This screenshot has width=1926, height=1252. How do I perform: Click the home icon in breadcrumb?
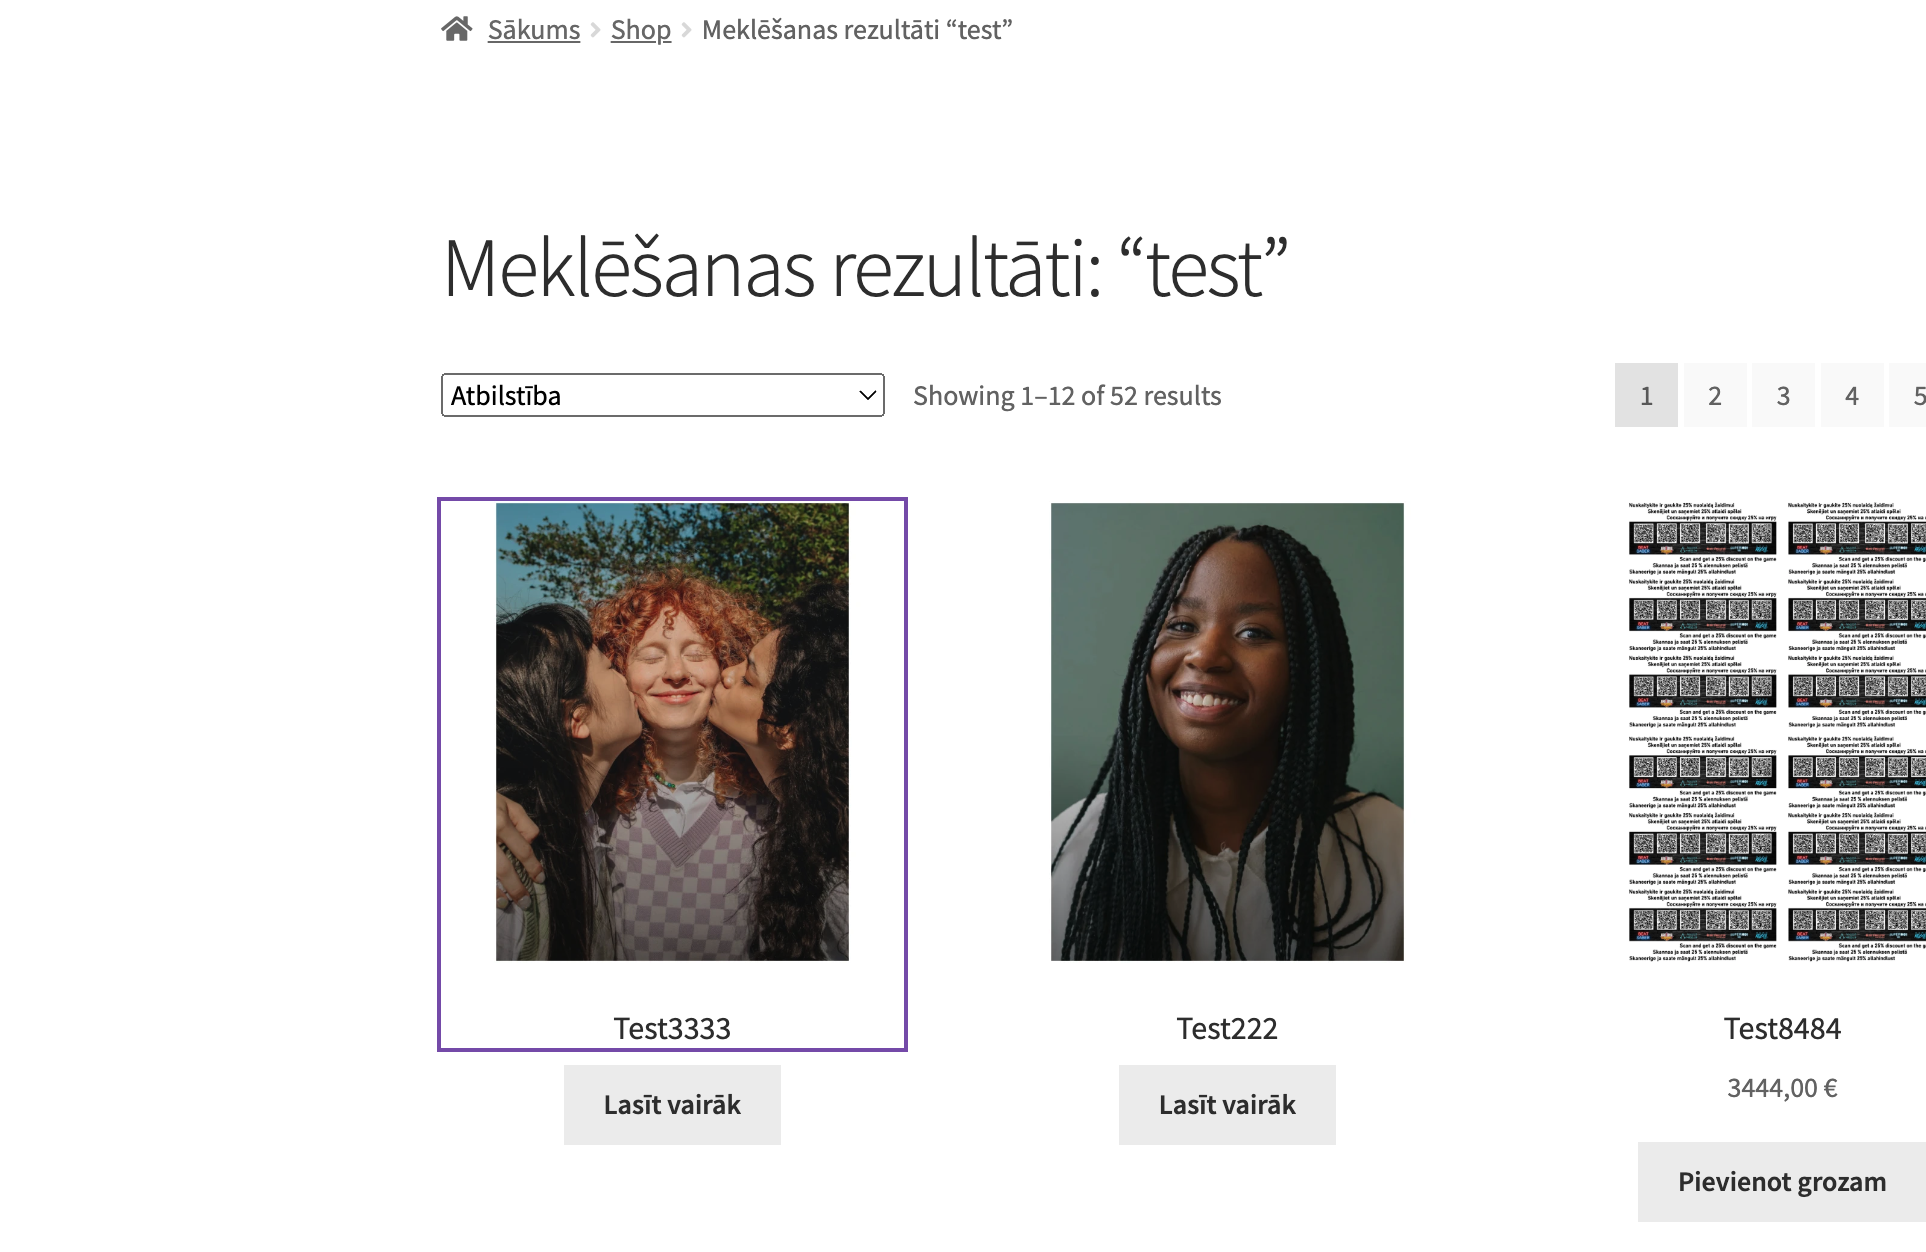[457, 29]
